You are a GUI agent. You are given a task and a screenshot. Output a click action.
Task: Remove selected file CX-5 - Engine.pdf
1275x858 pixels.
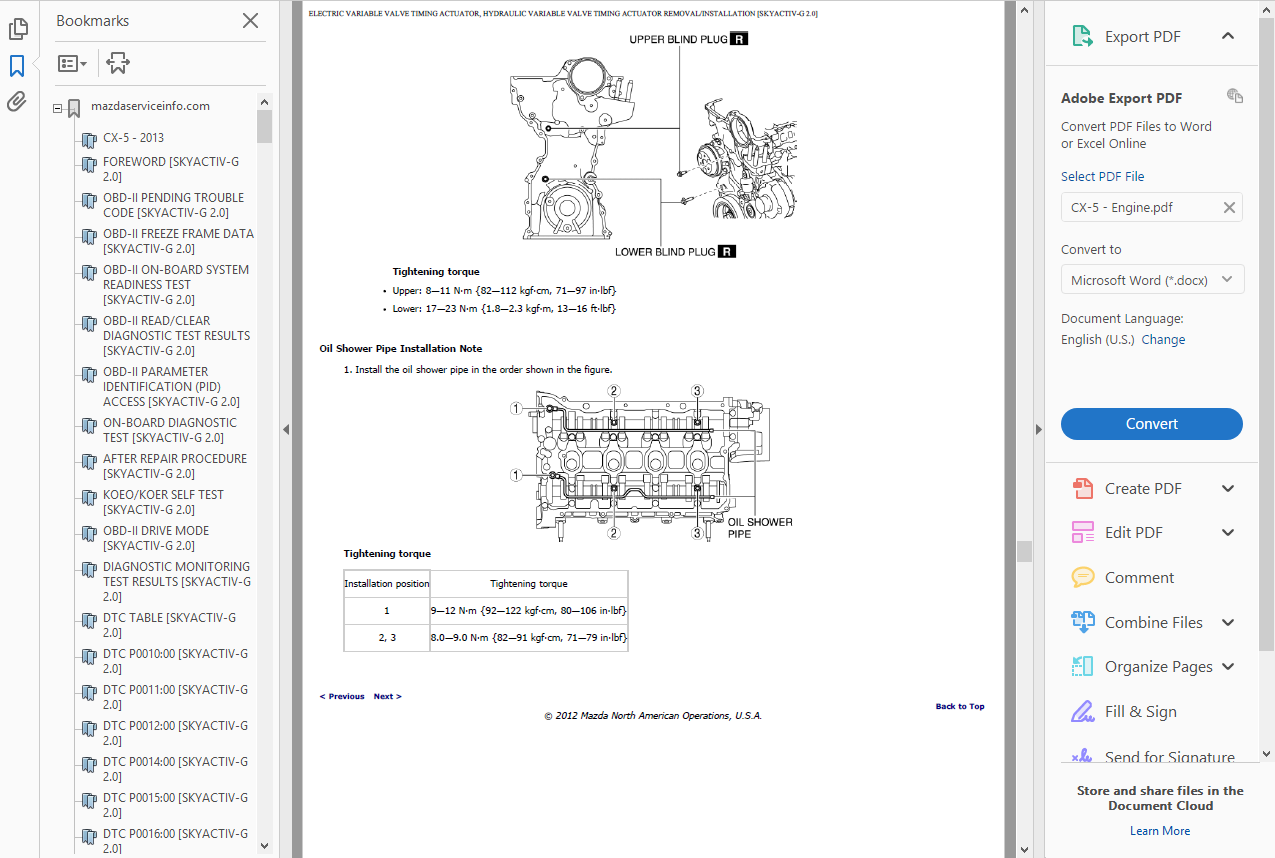(1229, 208)
